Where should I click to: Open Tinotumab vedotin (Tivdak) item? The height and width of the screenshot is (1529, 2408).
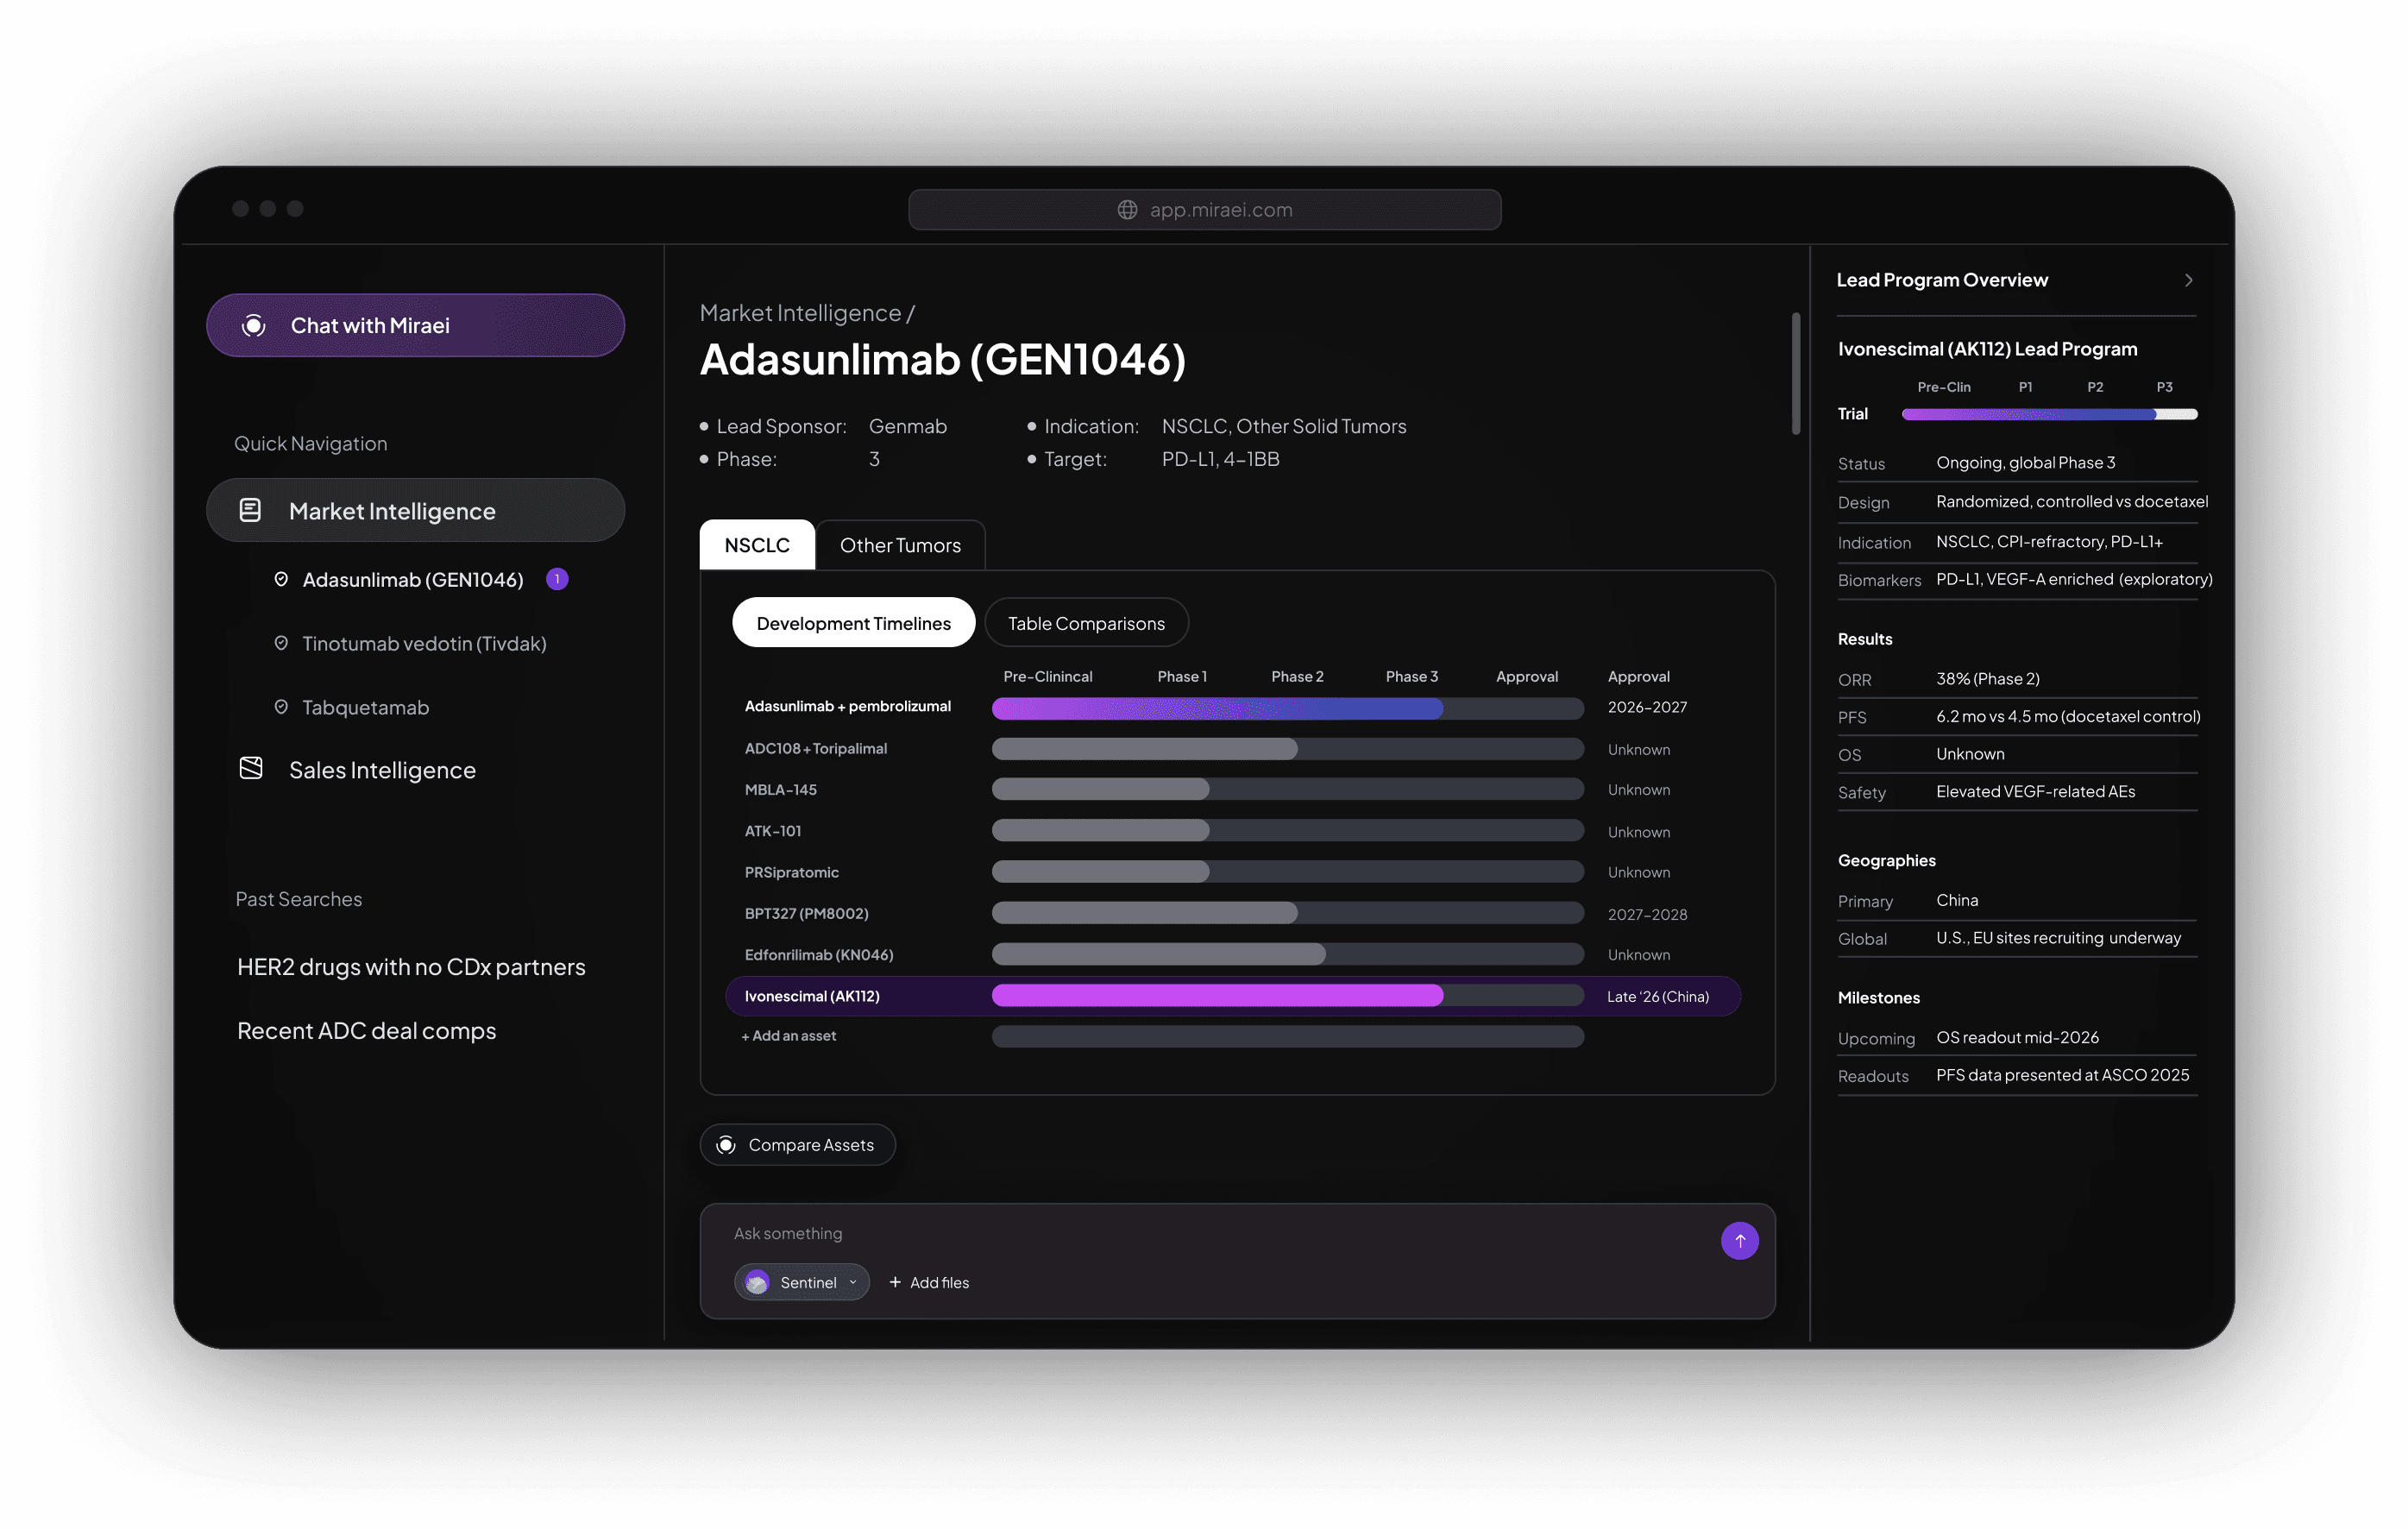[424, 643]
